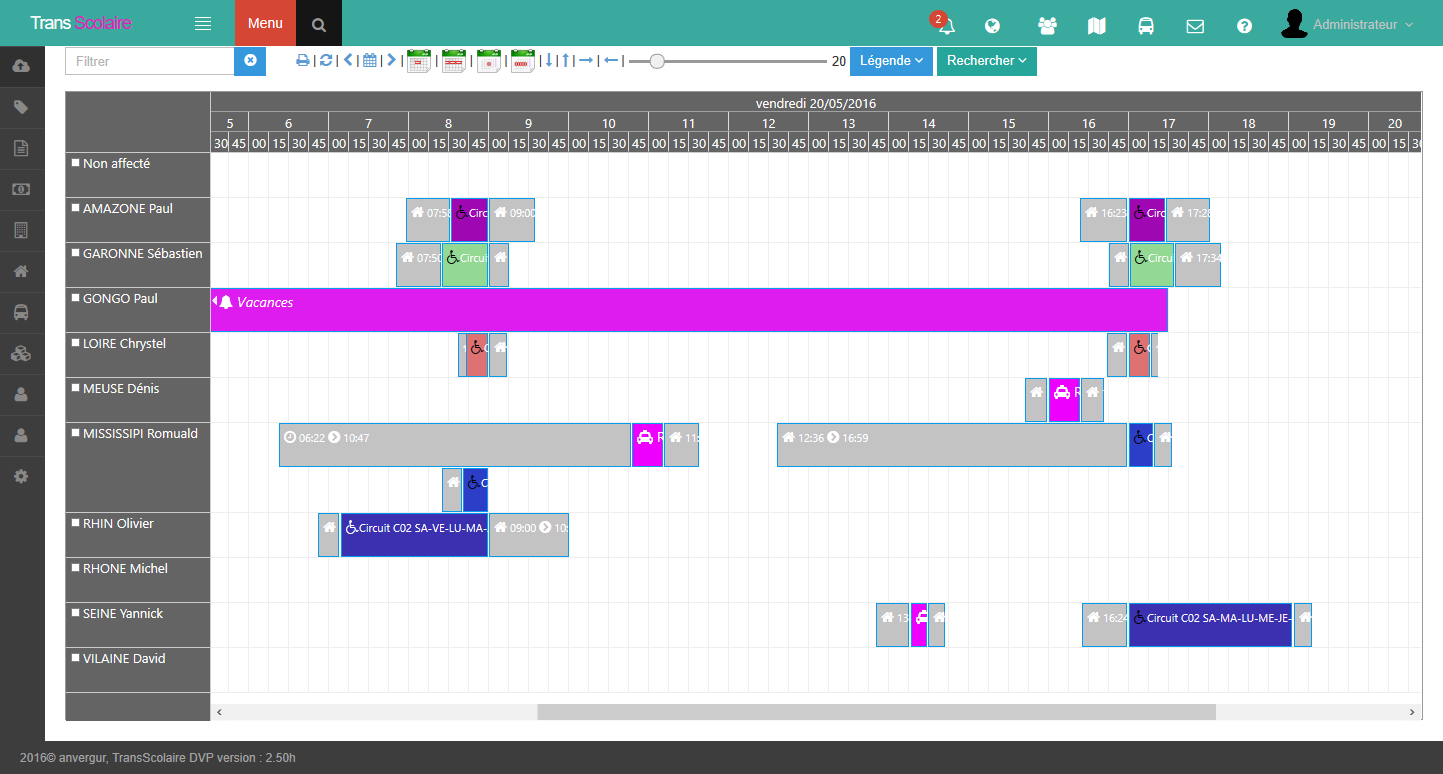
Task: Clear the filter with the X button
Action: coord(250,61)
